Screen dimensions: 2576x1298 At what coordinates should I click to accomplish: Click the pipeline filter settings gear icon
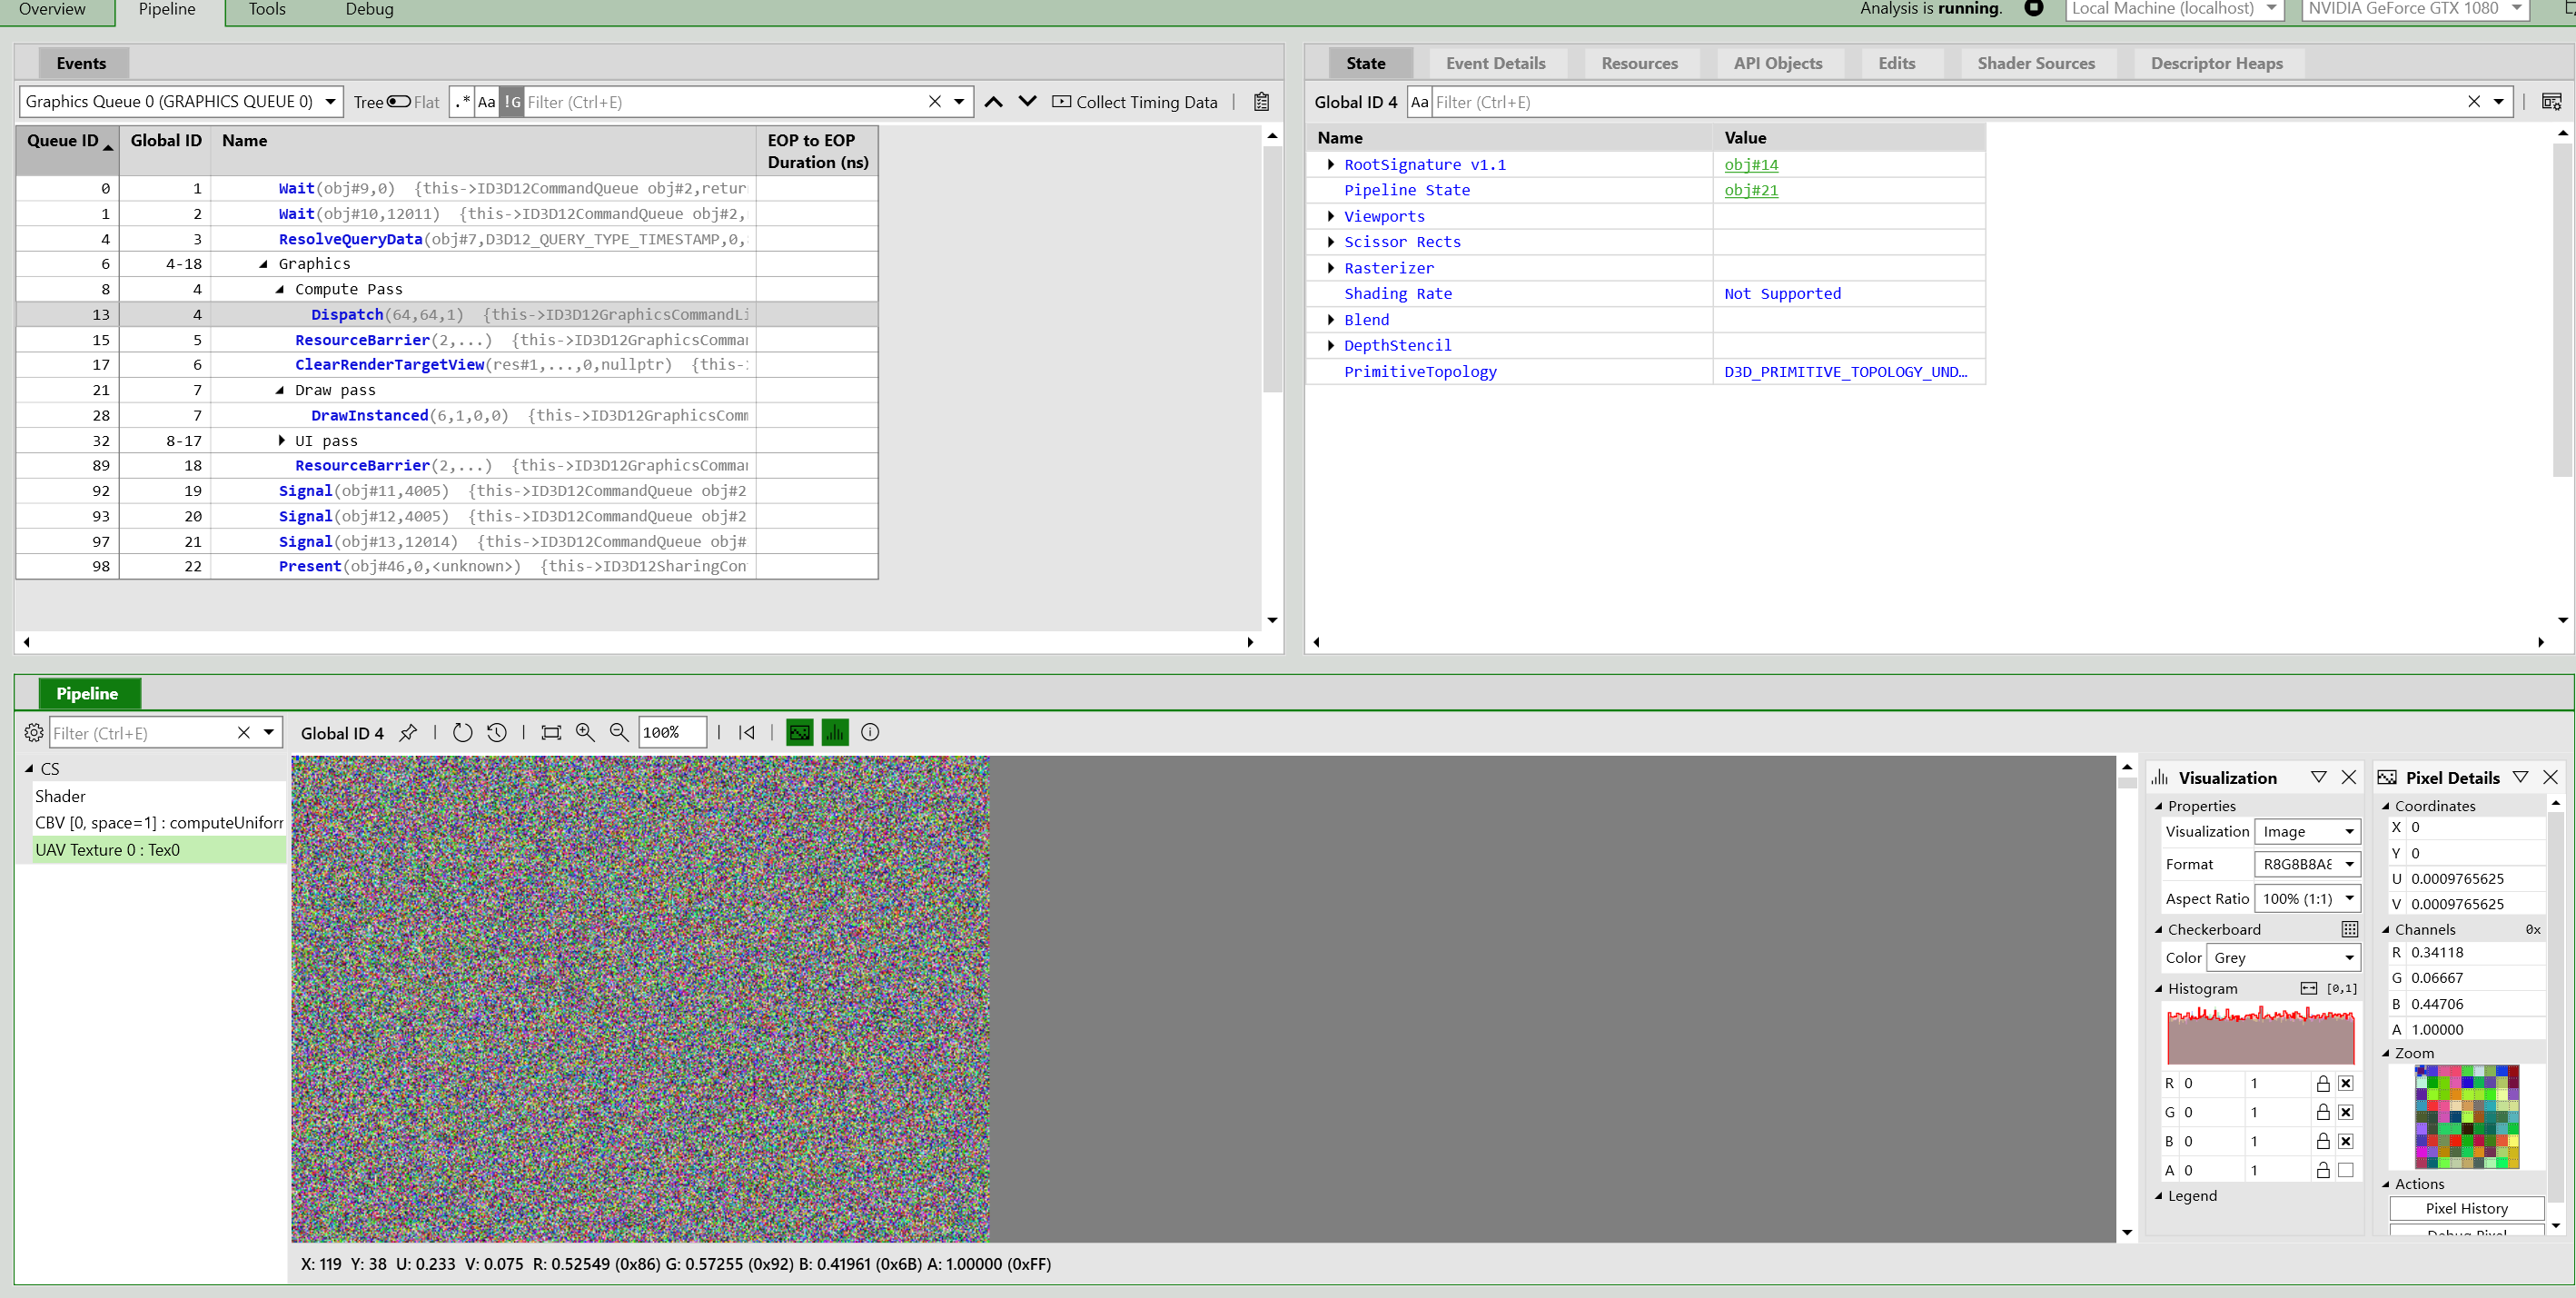33,732
